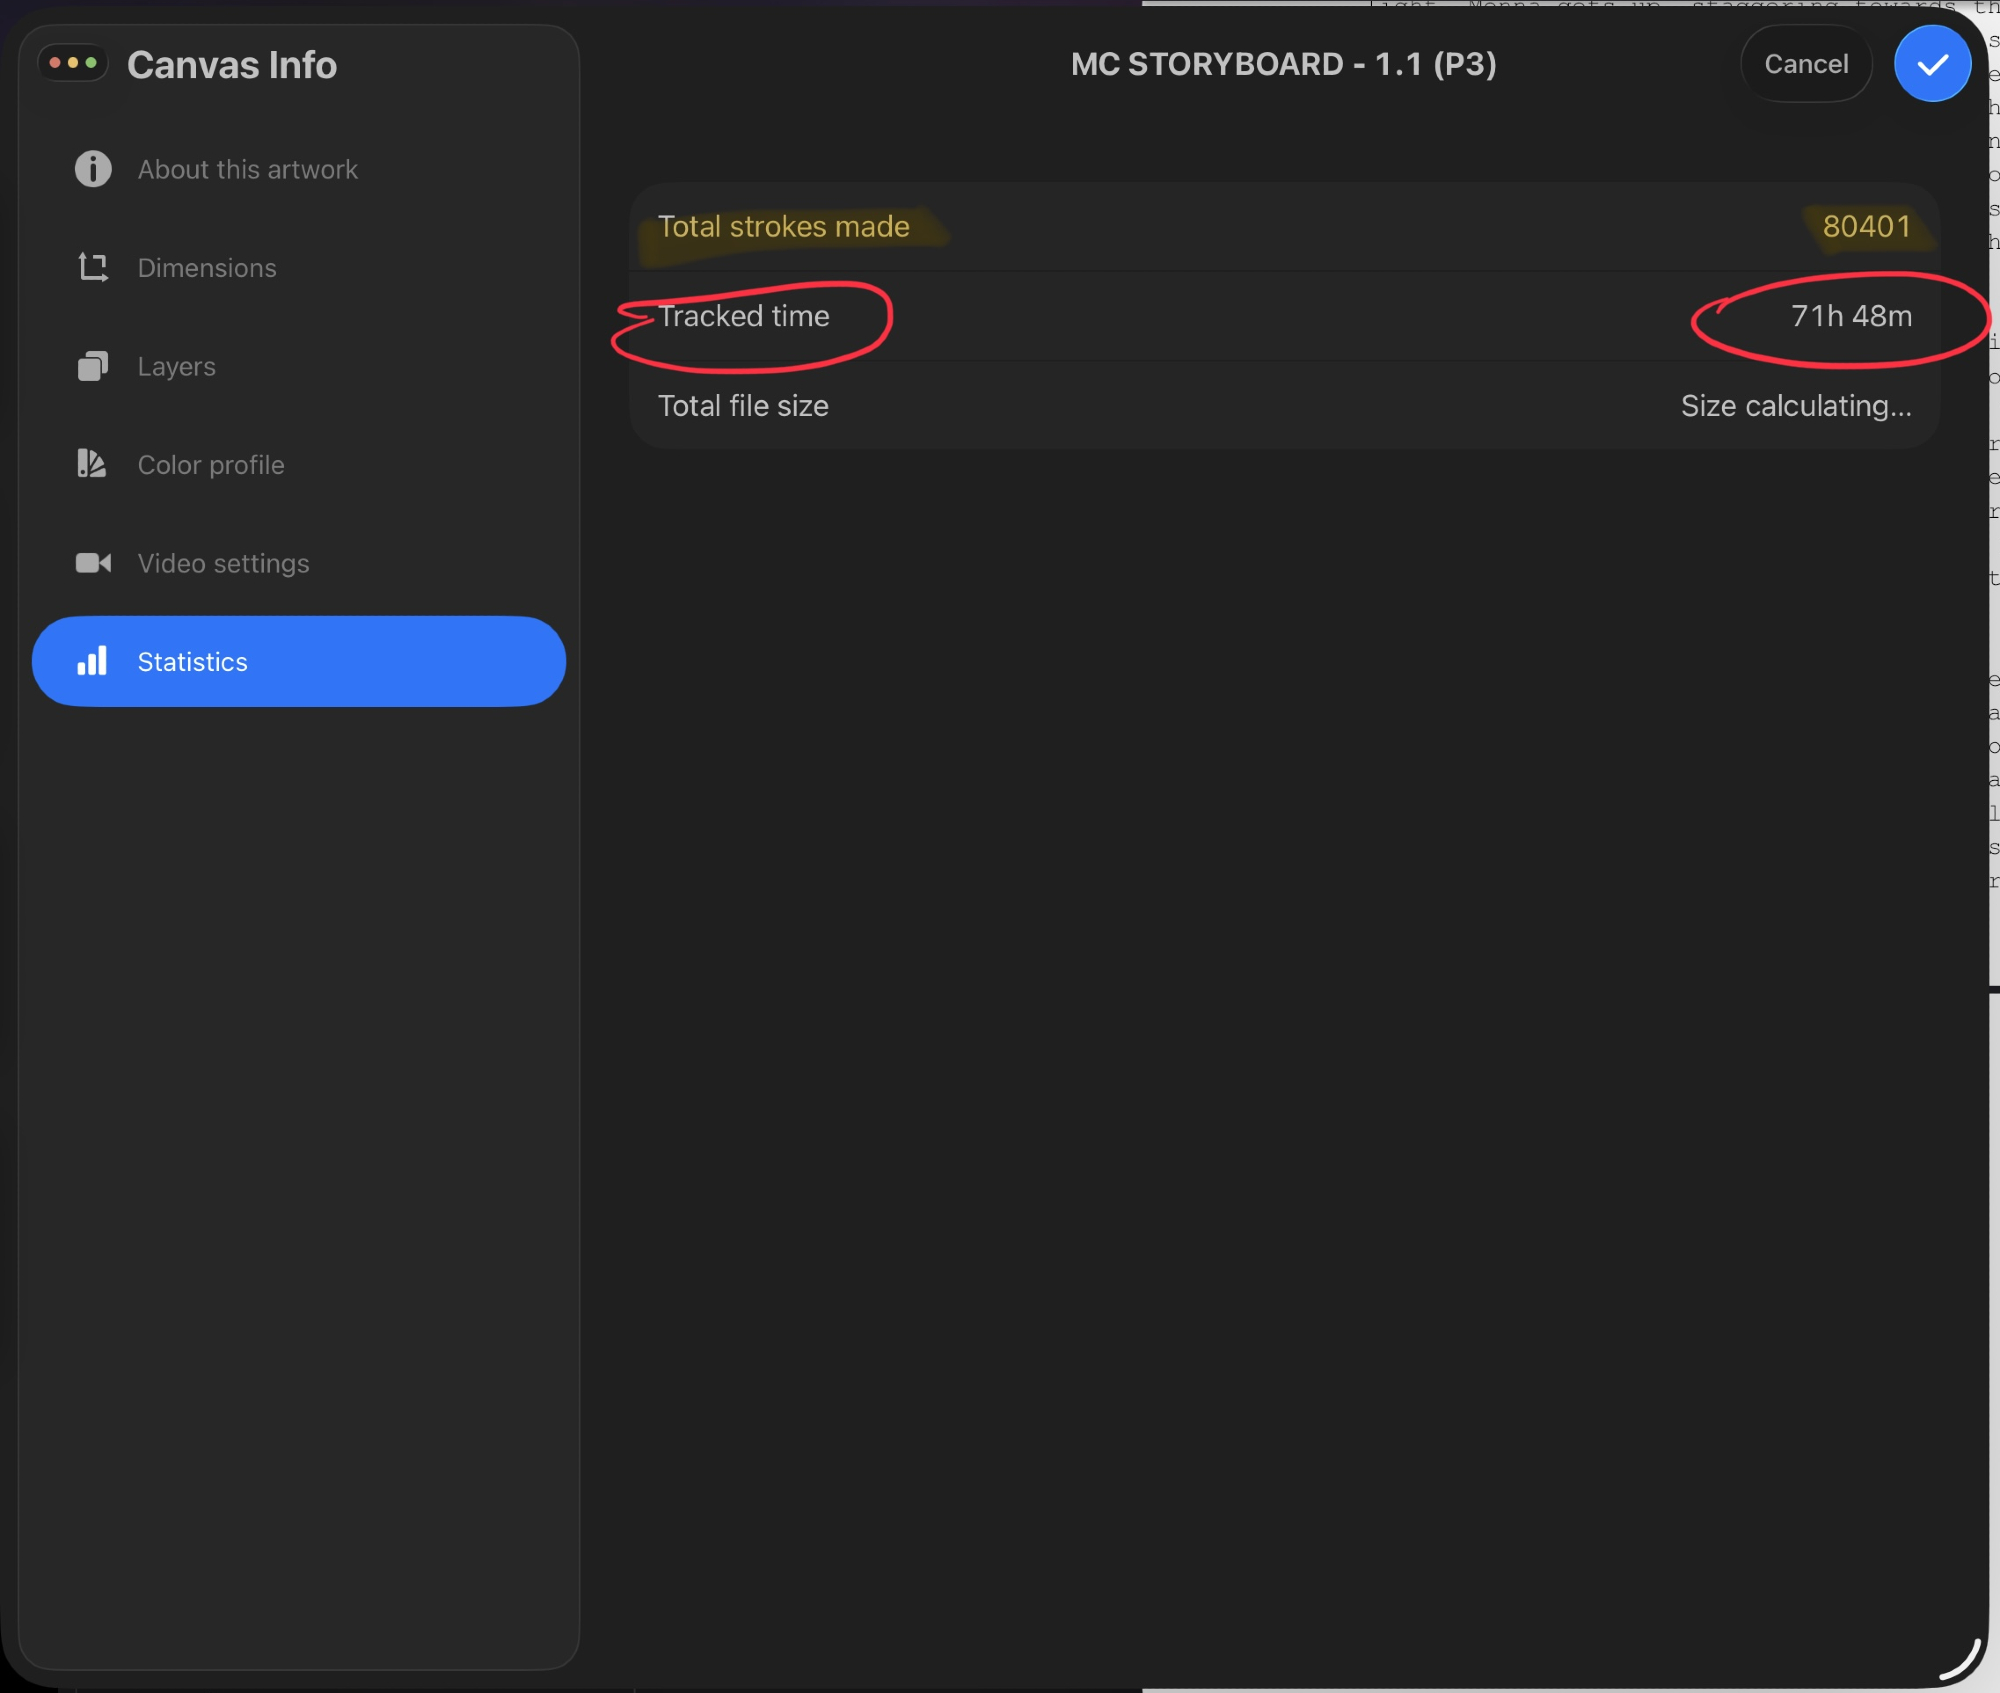
Task: Select the Color profile label
Action: click(x=211, y=465)
